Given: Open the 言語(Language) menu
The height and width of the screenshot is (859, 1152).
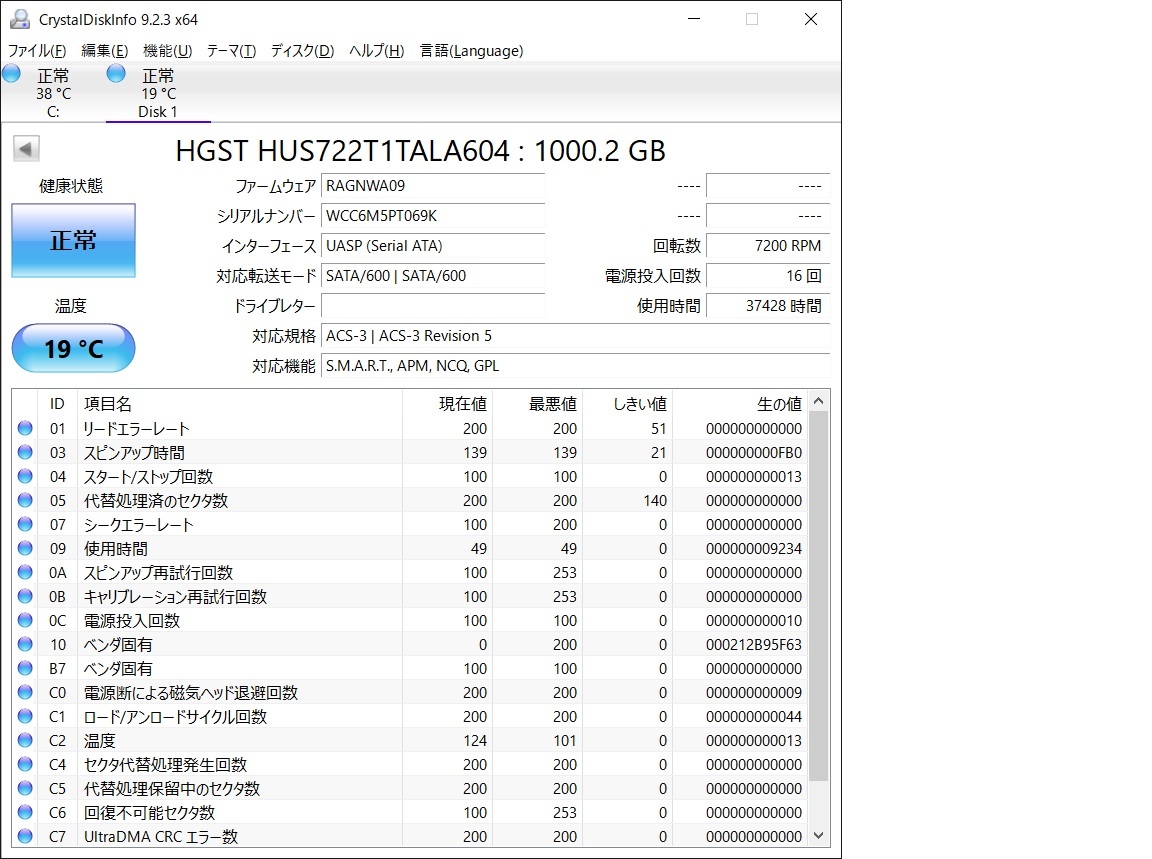Looking at the screenshot, I should pyautogui.click(x=471, y=51).
